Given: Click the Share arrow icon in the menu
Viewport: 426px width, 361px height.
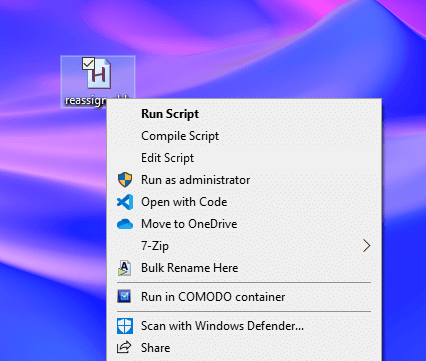Looking at the screenshot, I should click(x=124, y=348).
